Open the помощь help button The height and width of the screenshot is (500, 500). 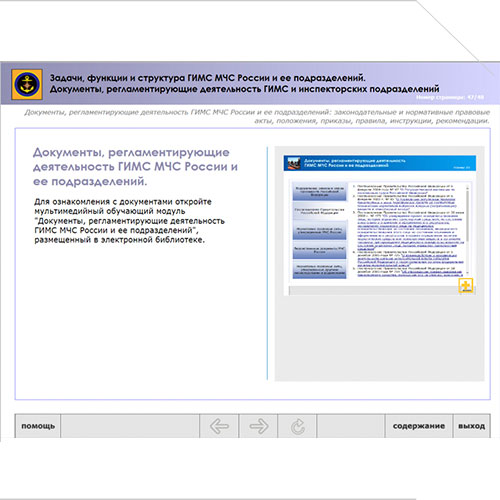tap(38, 426)
